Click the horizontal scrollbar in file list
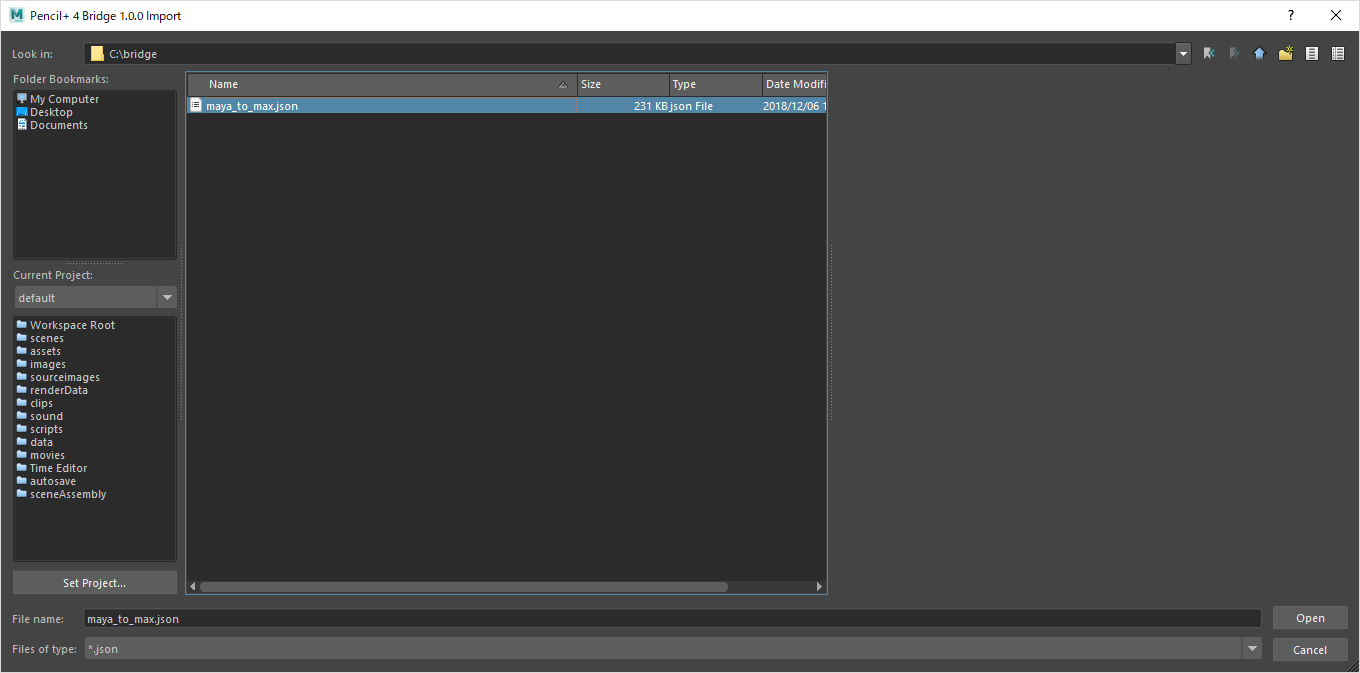Screen dimensions: 1360x673 [464, 587]
